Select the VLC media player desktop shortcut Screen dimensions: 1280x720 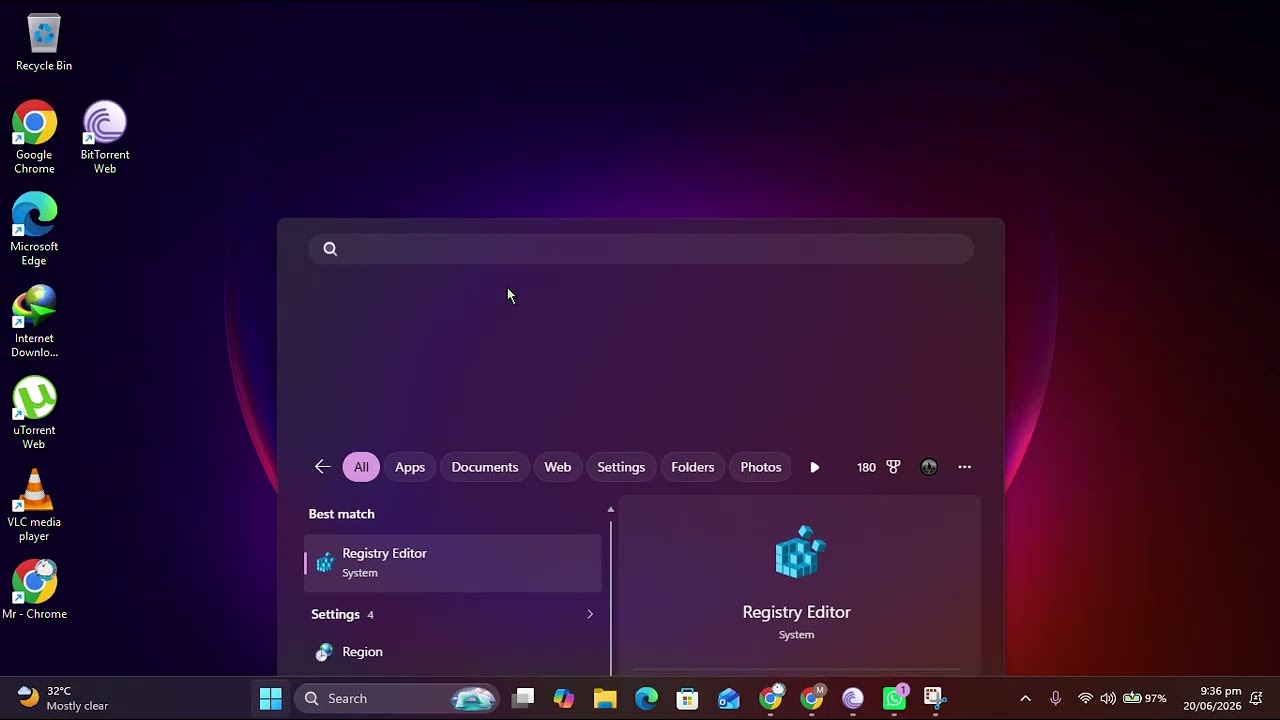pyautogui.click(x=34, y=505)
